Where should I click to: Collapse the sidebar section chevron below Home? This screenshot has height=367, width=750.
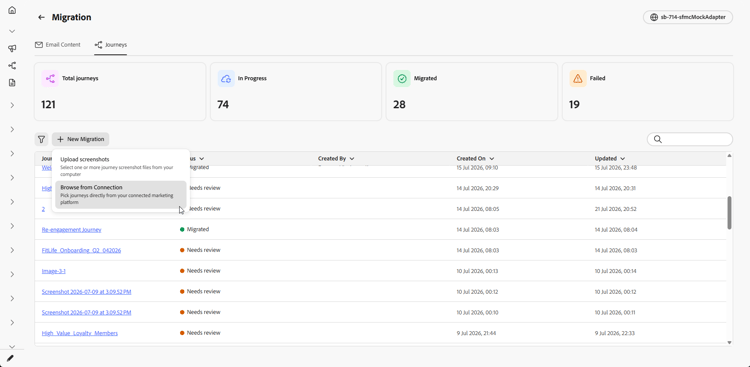coord(12,31)
